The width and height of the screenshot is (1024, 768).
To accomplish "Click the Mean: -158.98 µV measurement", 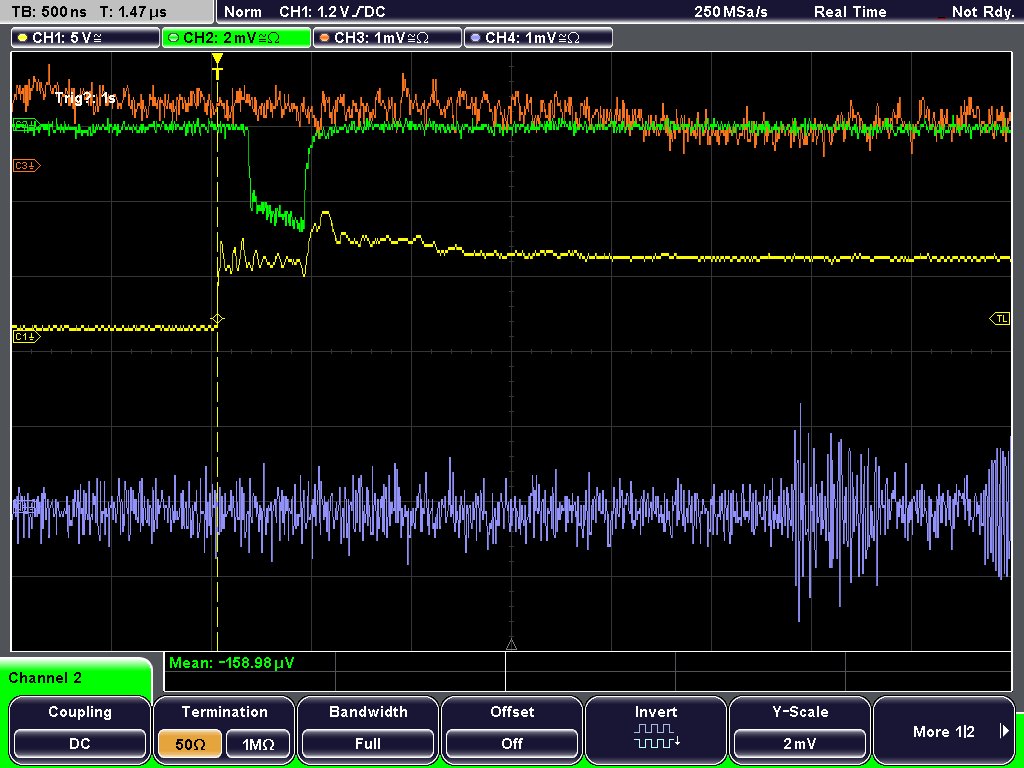I will pyautogui.click(x=232, y=663).
